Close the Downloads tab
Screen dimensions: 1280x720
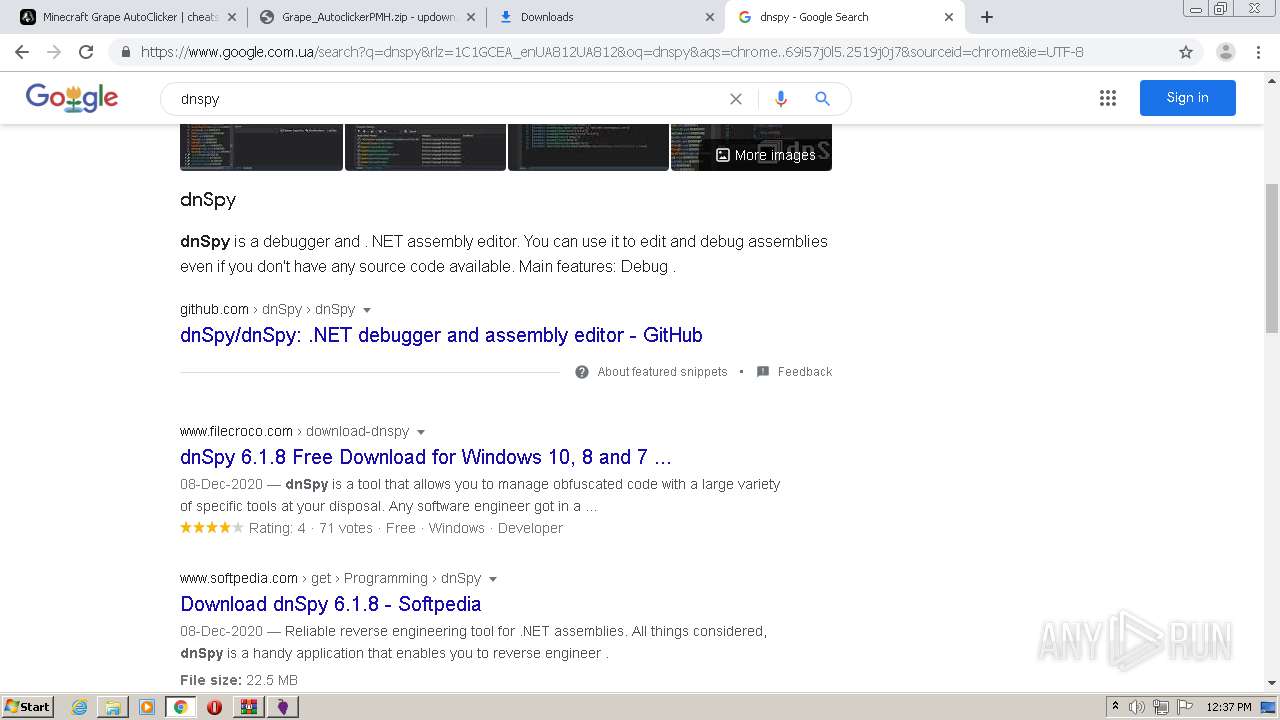click(710, 17)
